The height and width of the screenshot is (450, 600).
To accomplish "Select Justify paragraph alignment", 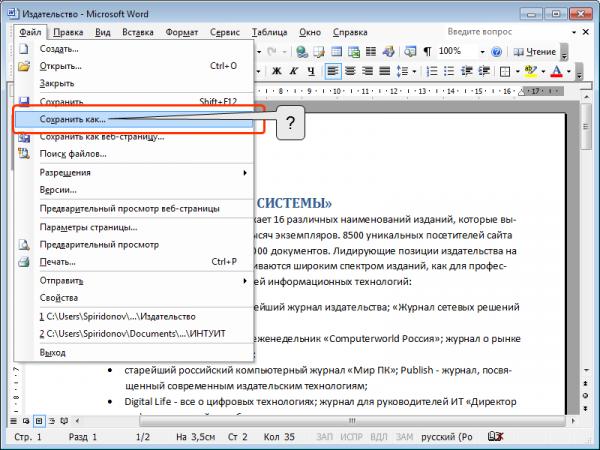I will point(385,72).
